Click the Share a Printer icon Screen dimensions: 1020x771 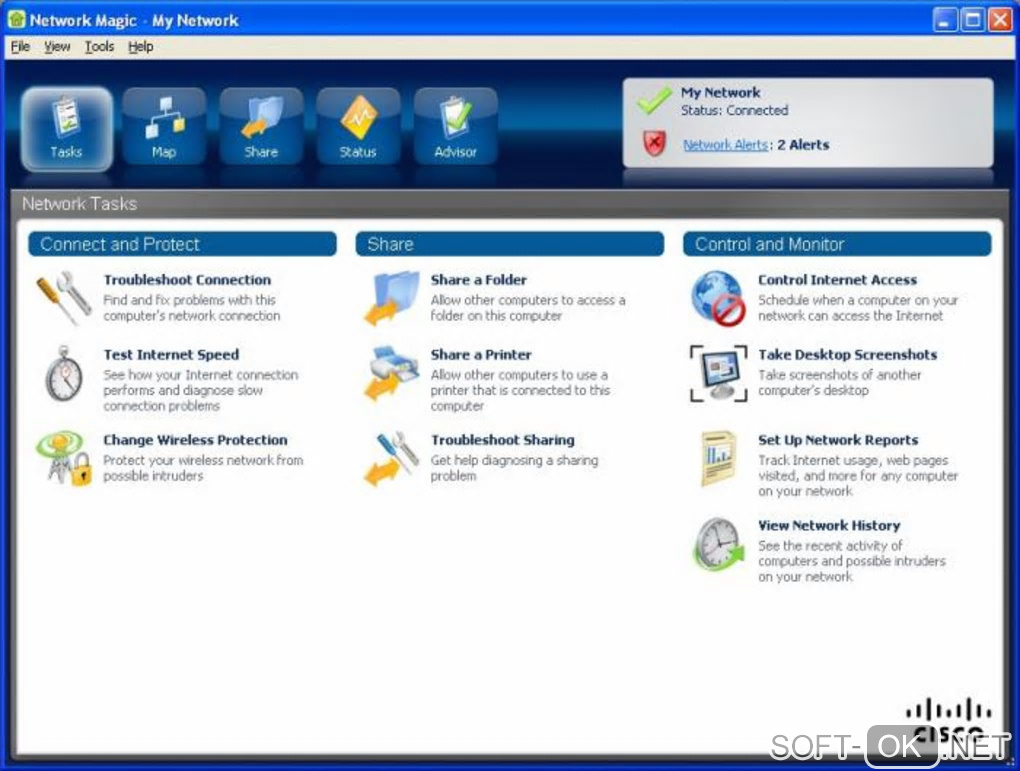point(392,373)
